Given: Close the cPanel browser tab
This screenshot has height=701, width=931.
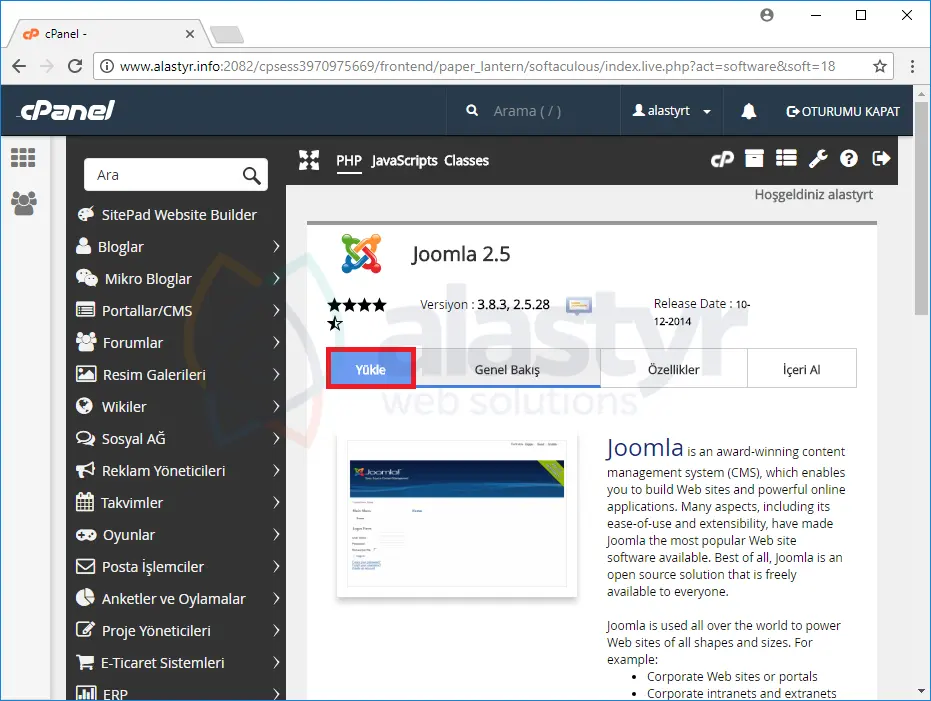Looking at the screenshot, I should 189,34.
